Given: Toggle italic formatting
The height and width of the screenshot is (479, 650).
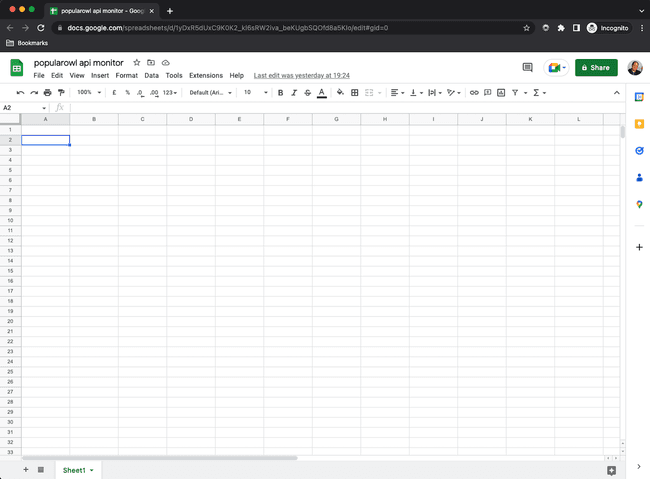Looking at the screenshot, I should coord(294,92).
